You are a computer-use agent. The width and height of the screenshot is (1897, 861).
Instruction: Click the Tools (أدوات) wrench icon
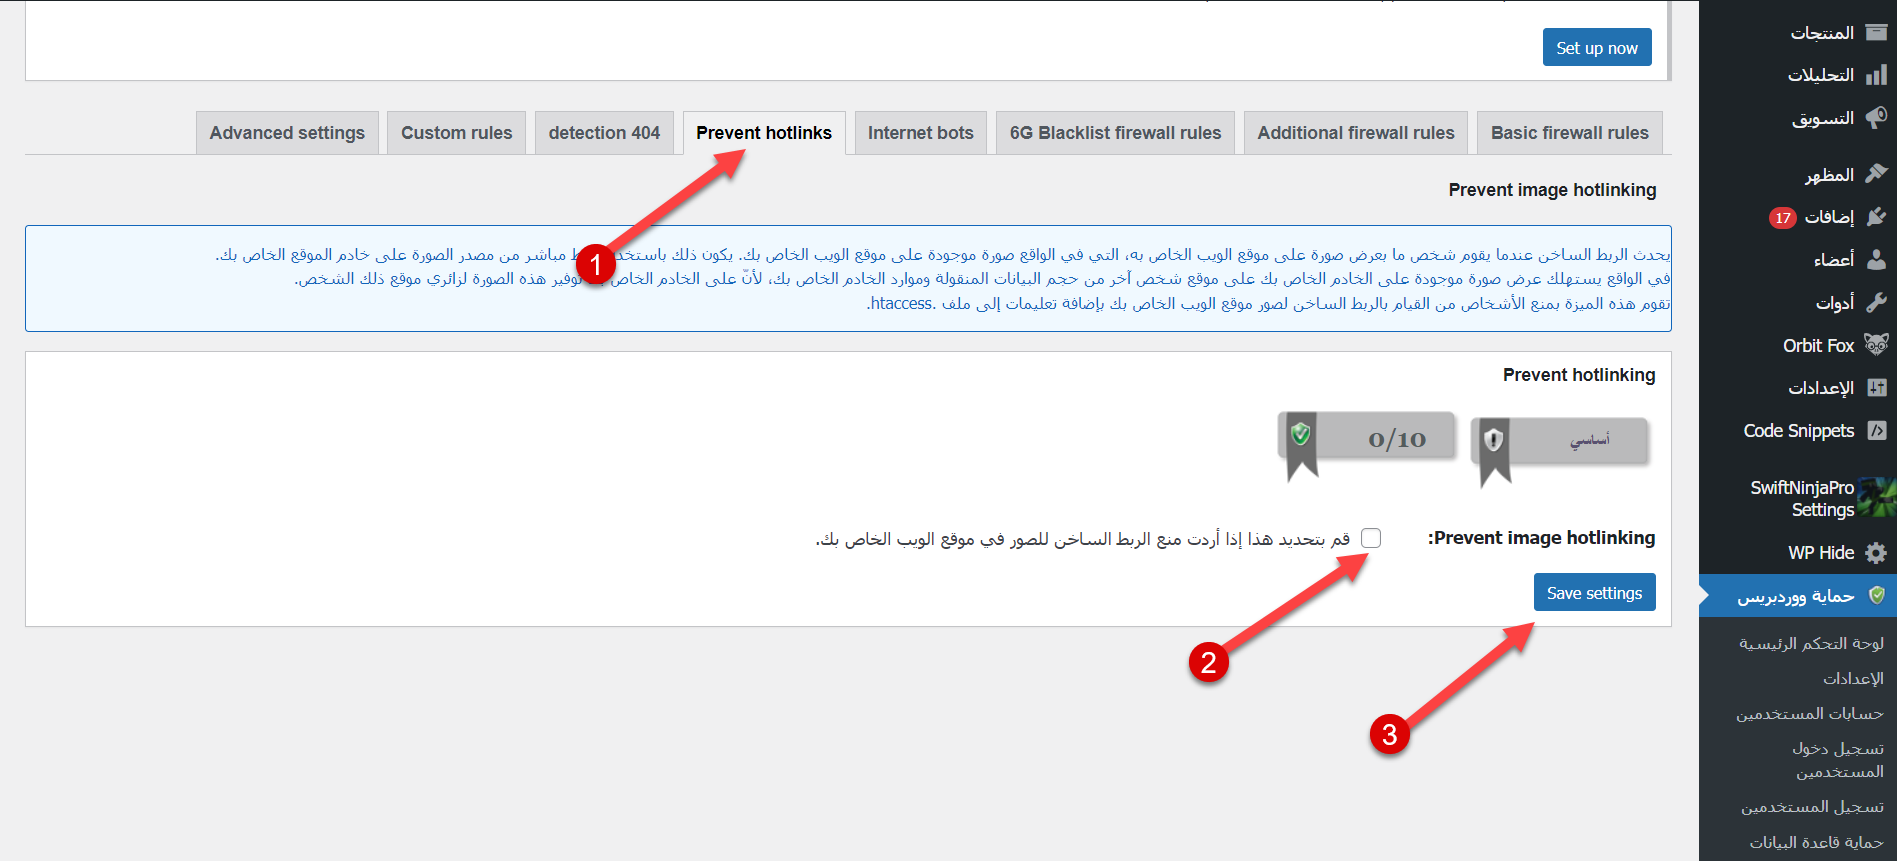(x=1876, y=302)
